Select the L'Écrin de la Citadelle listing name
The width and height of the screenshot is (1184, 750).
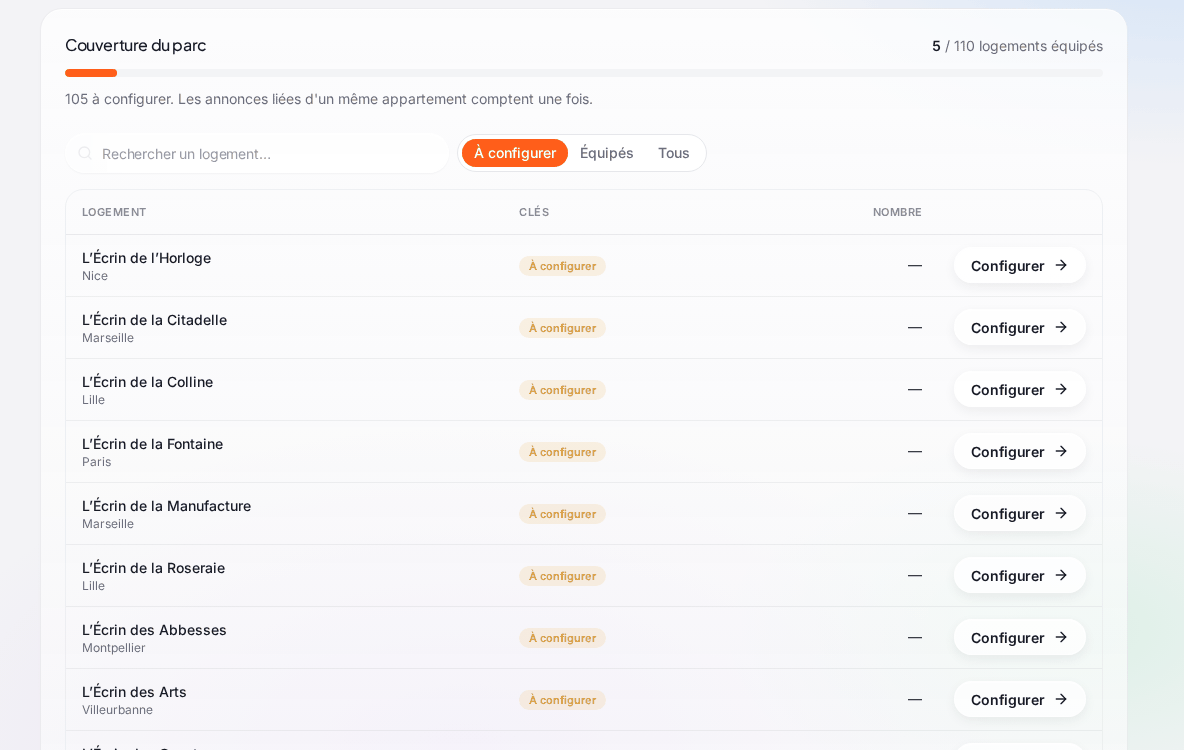click(x=154, y=319)
